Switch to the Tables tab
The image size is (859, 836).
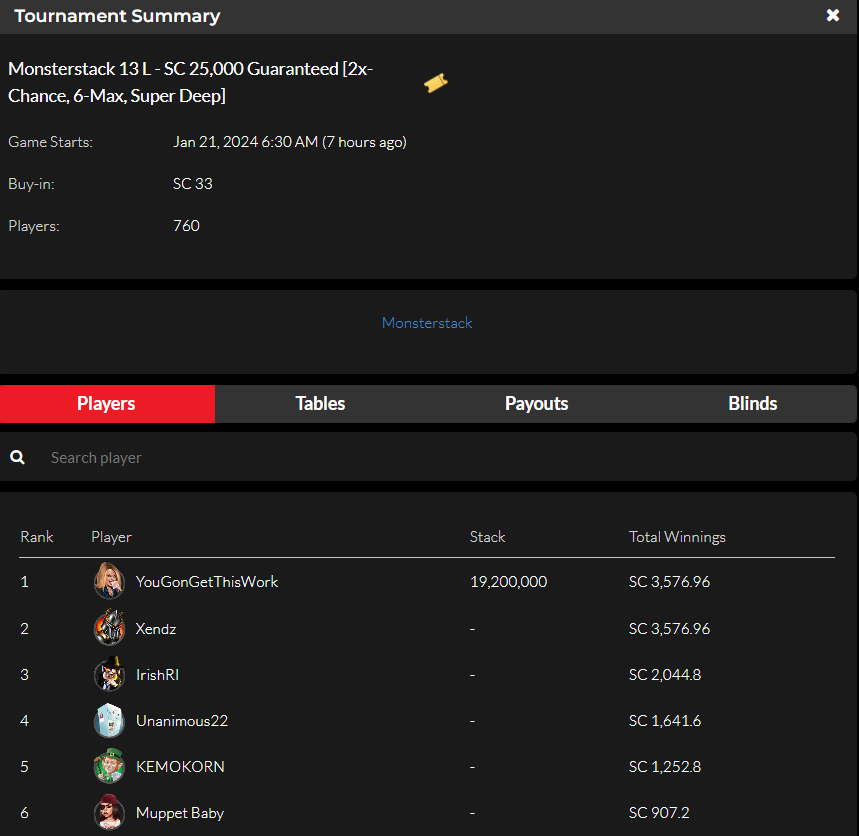(320, 404)
